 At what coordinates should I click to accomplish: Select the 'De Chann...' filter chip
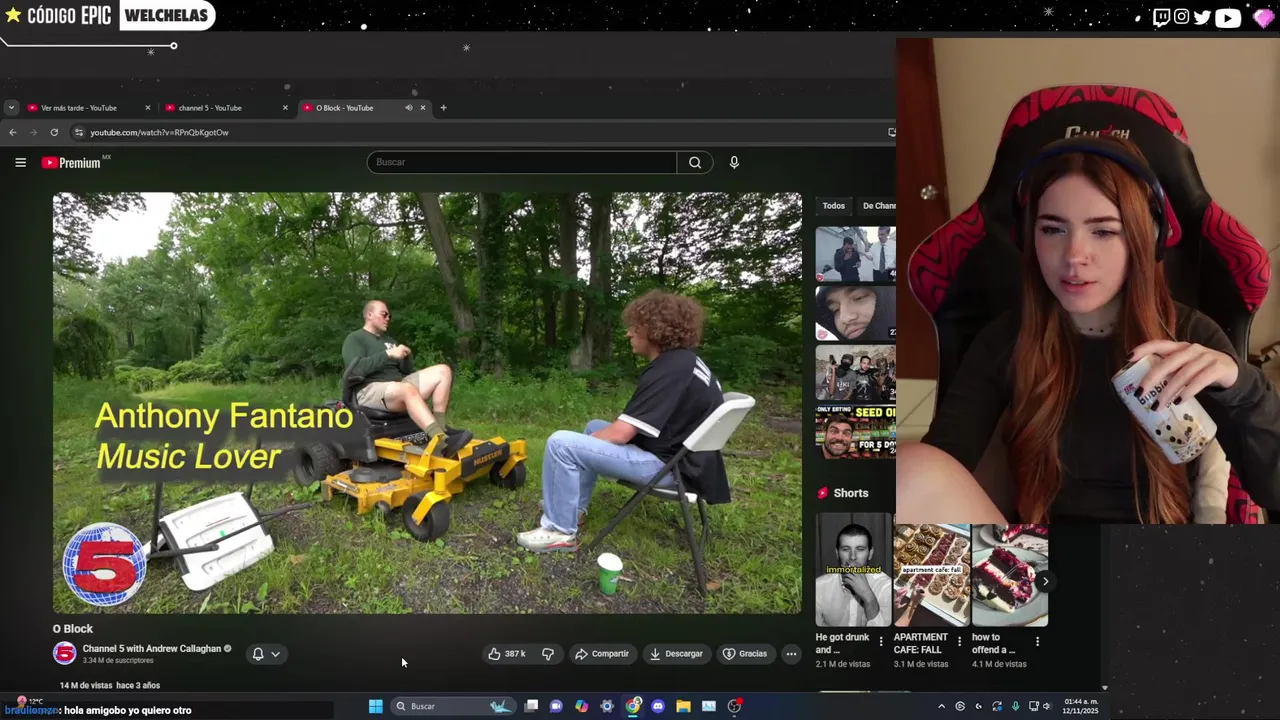click(x=878, y=206)
